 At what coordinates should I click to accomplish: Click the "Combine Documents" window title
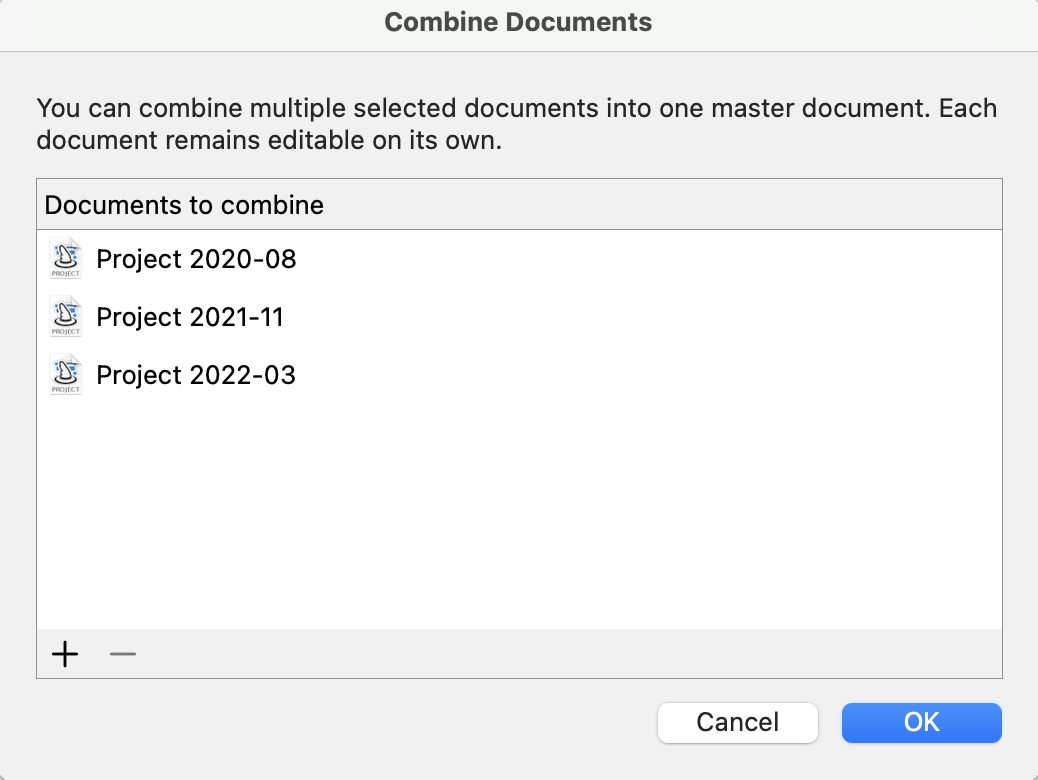[518, 22]
